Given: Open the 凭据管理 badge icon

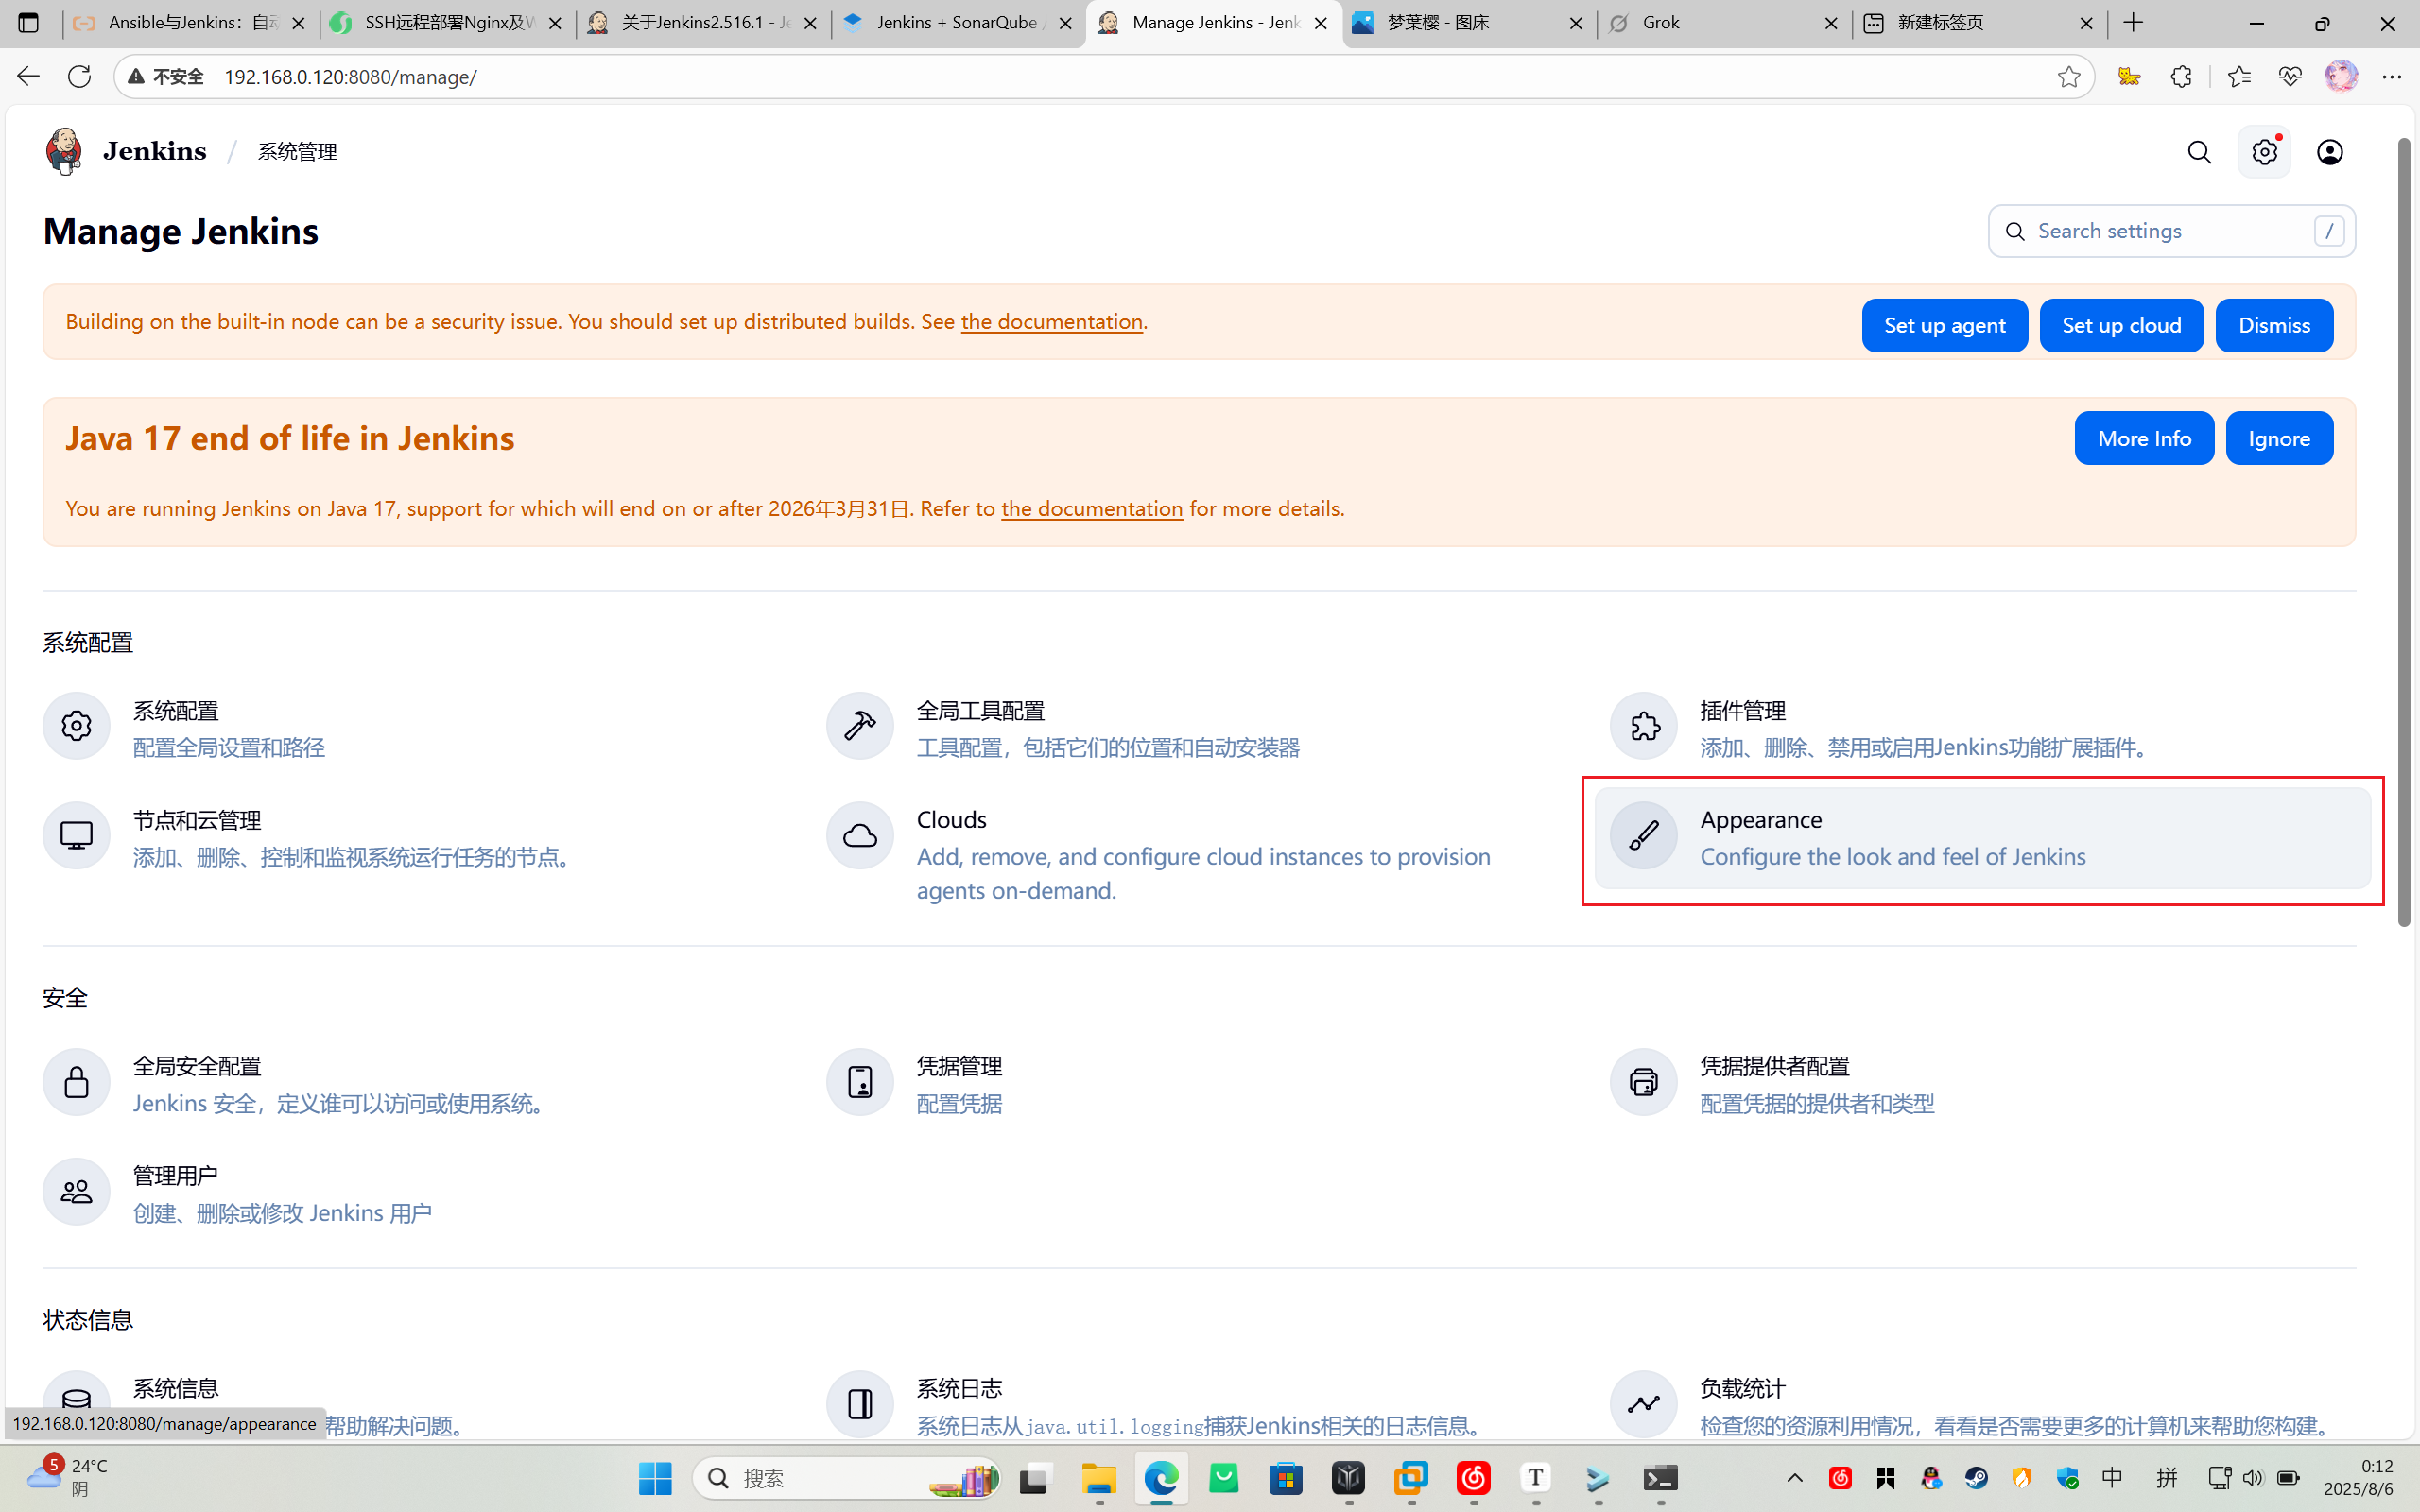Looking at the screenshot, I should [859, 1082].
